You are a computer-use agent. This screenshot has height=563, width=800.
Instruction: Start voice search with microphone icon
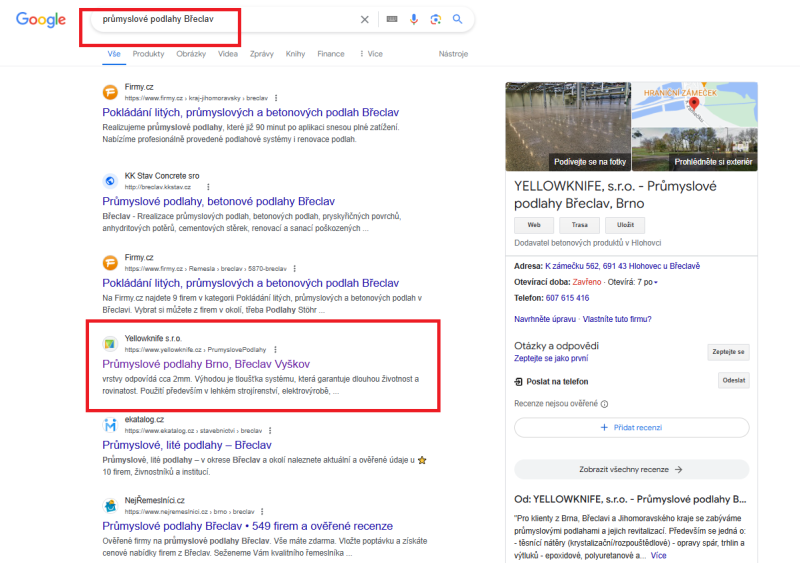tap(414, 19)
